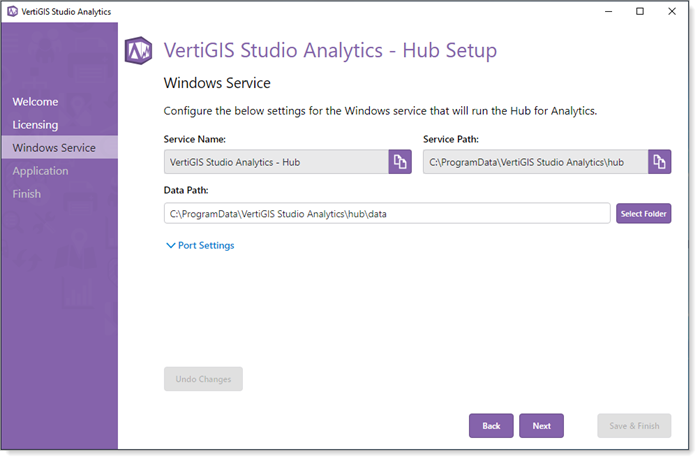Click the Select Folder button
Image resolution: width=700 pixels, height=461 pixels.
[643, 214]
